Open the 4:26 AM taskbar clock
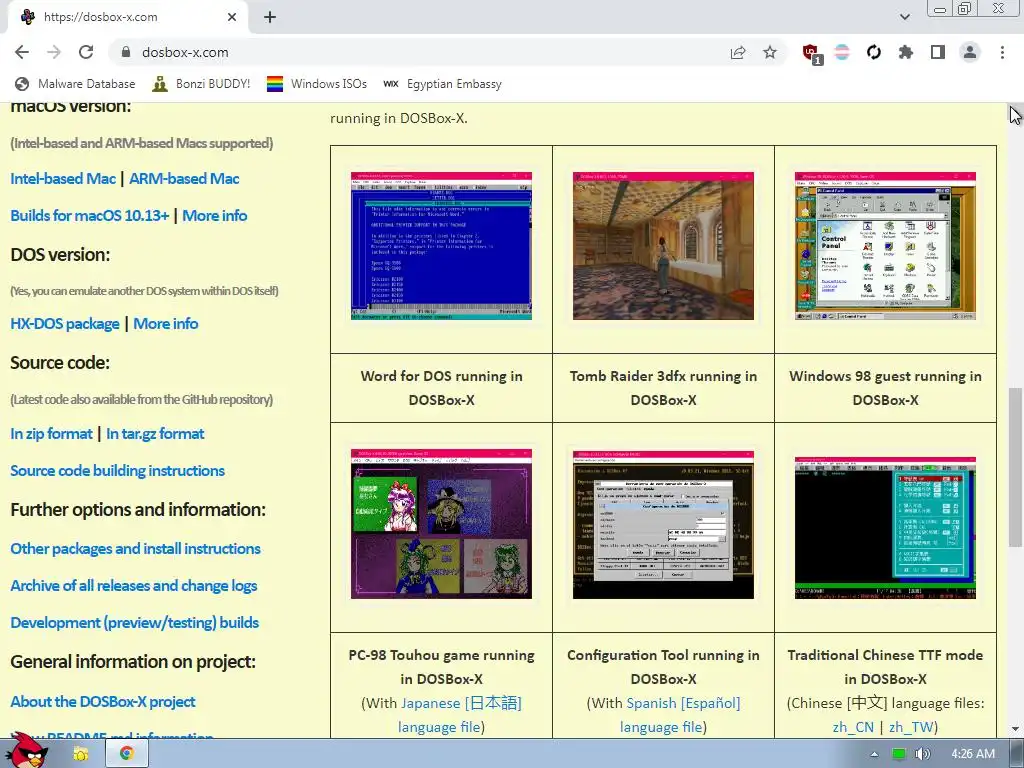 (973, 754)
